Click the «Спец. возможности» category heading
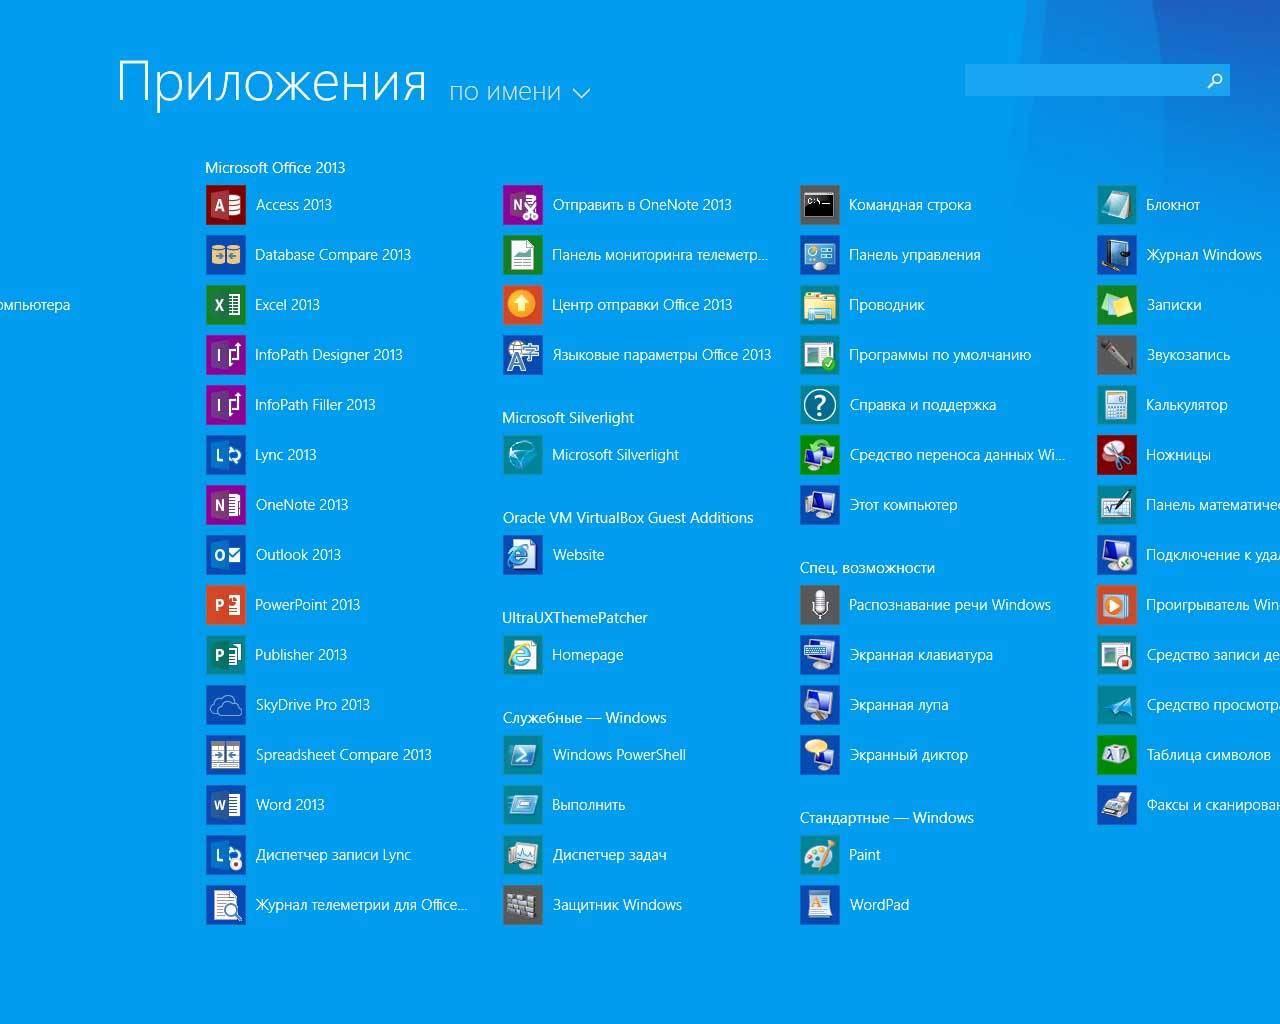1280x1024 pixels. click(x=867, y=568)
